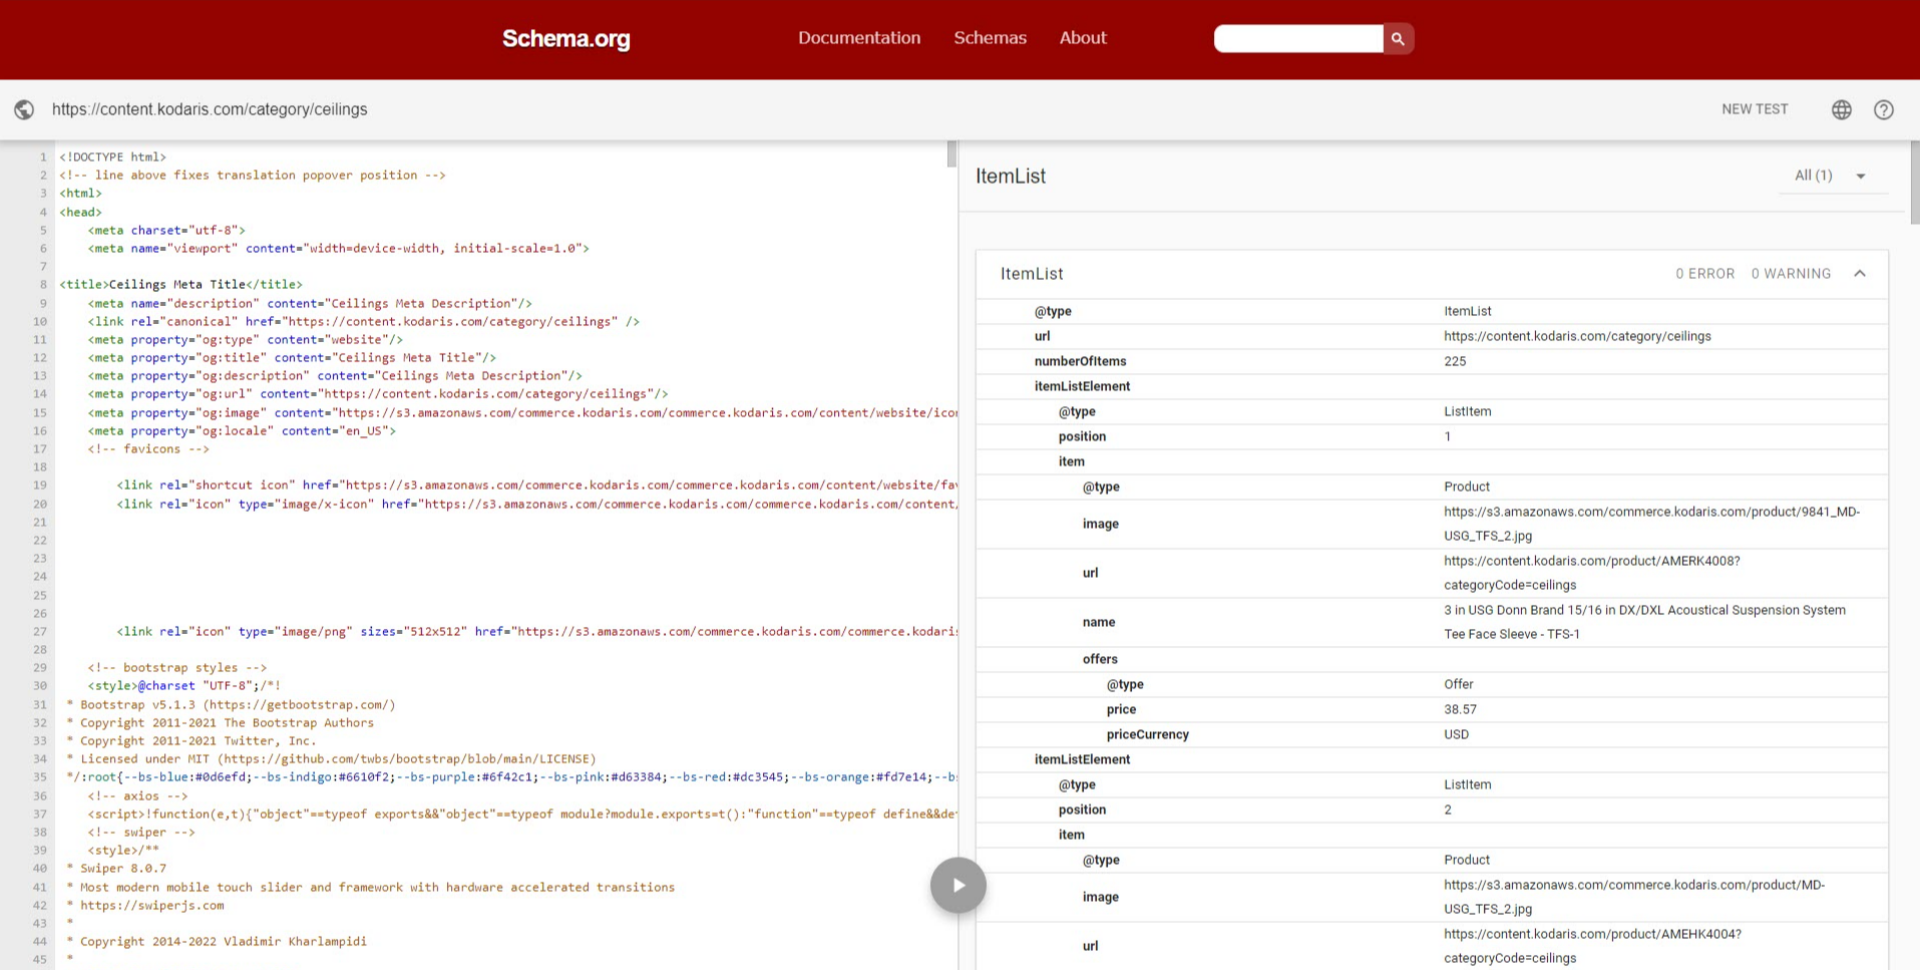Click the title tag code on line 8
The image size is (1920, 970).
[181, 285]
